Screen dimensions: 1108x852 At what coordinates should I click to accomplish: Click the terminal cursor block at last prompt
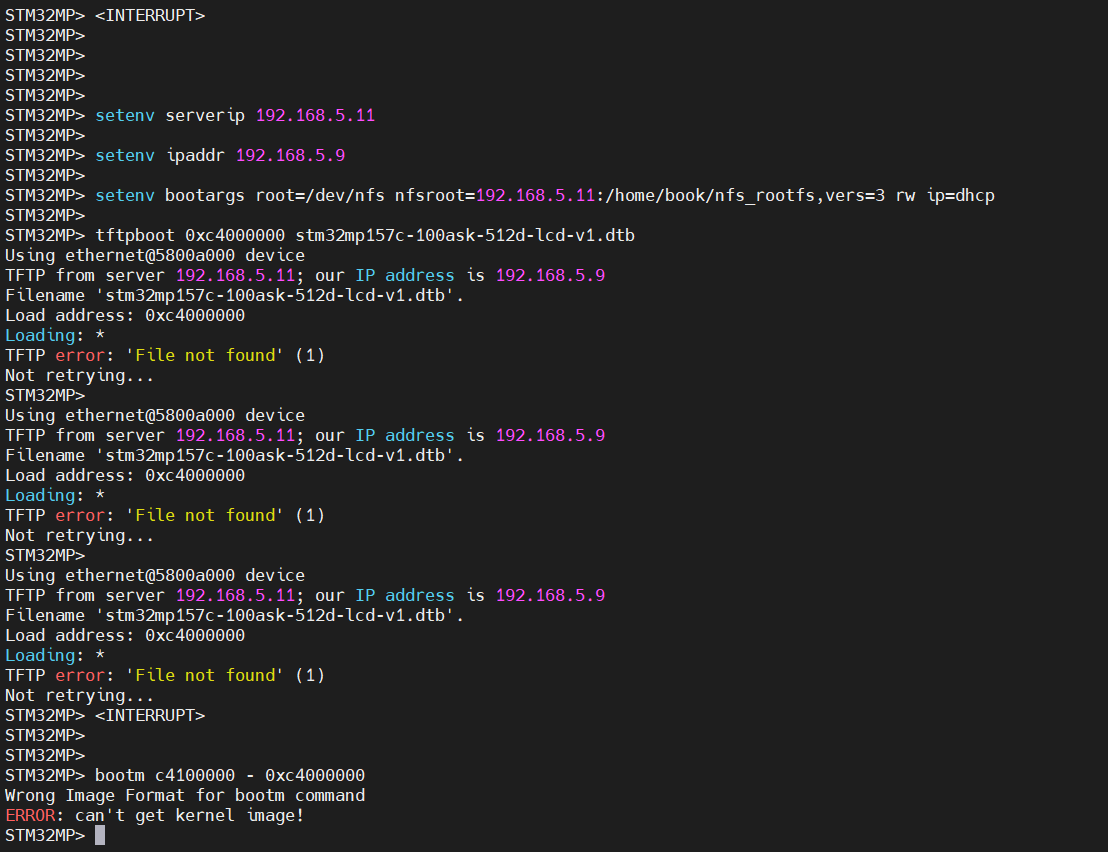pos(100,836)
